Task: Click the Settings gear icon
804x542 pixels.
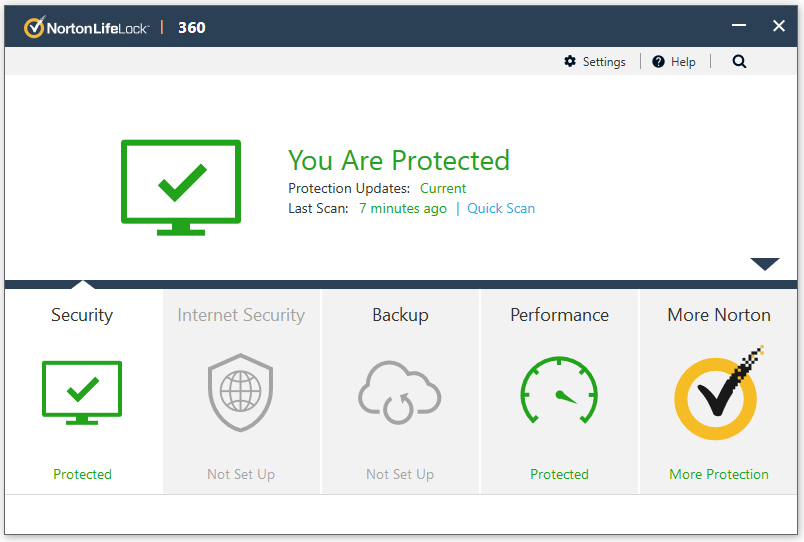Action: tap(570, 62)
